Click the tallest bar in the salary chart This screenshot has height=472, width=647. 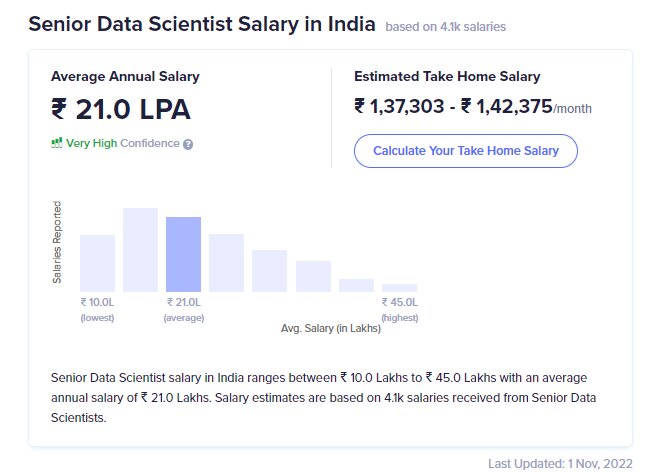click(x=140, y=249)
